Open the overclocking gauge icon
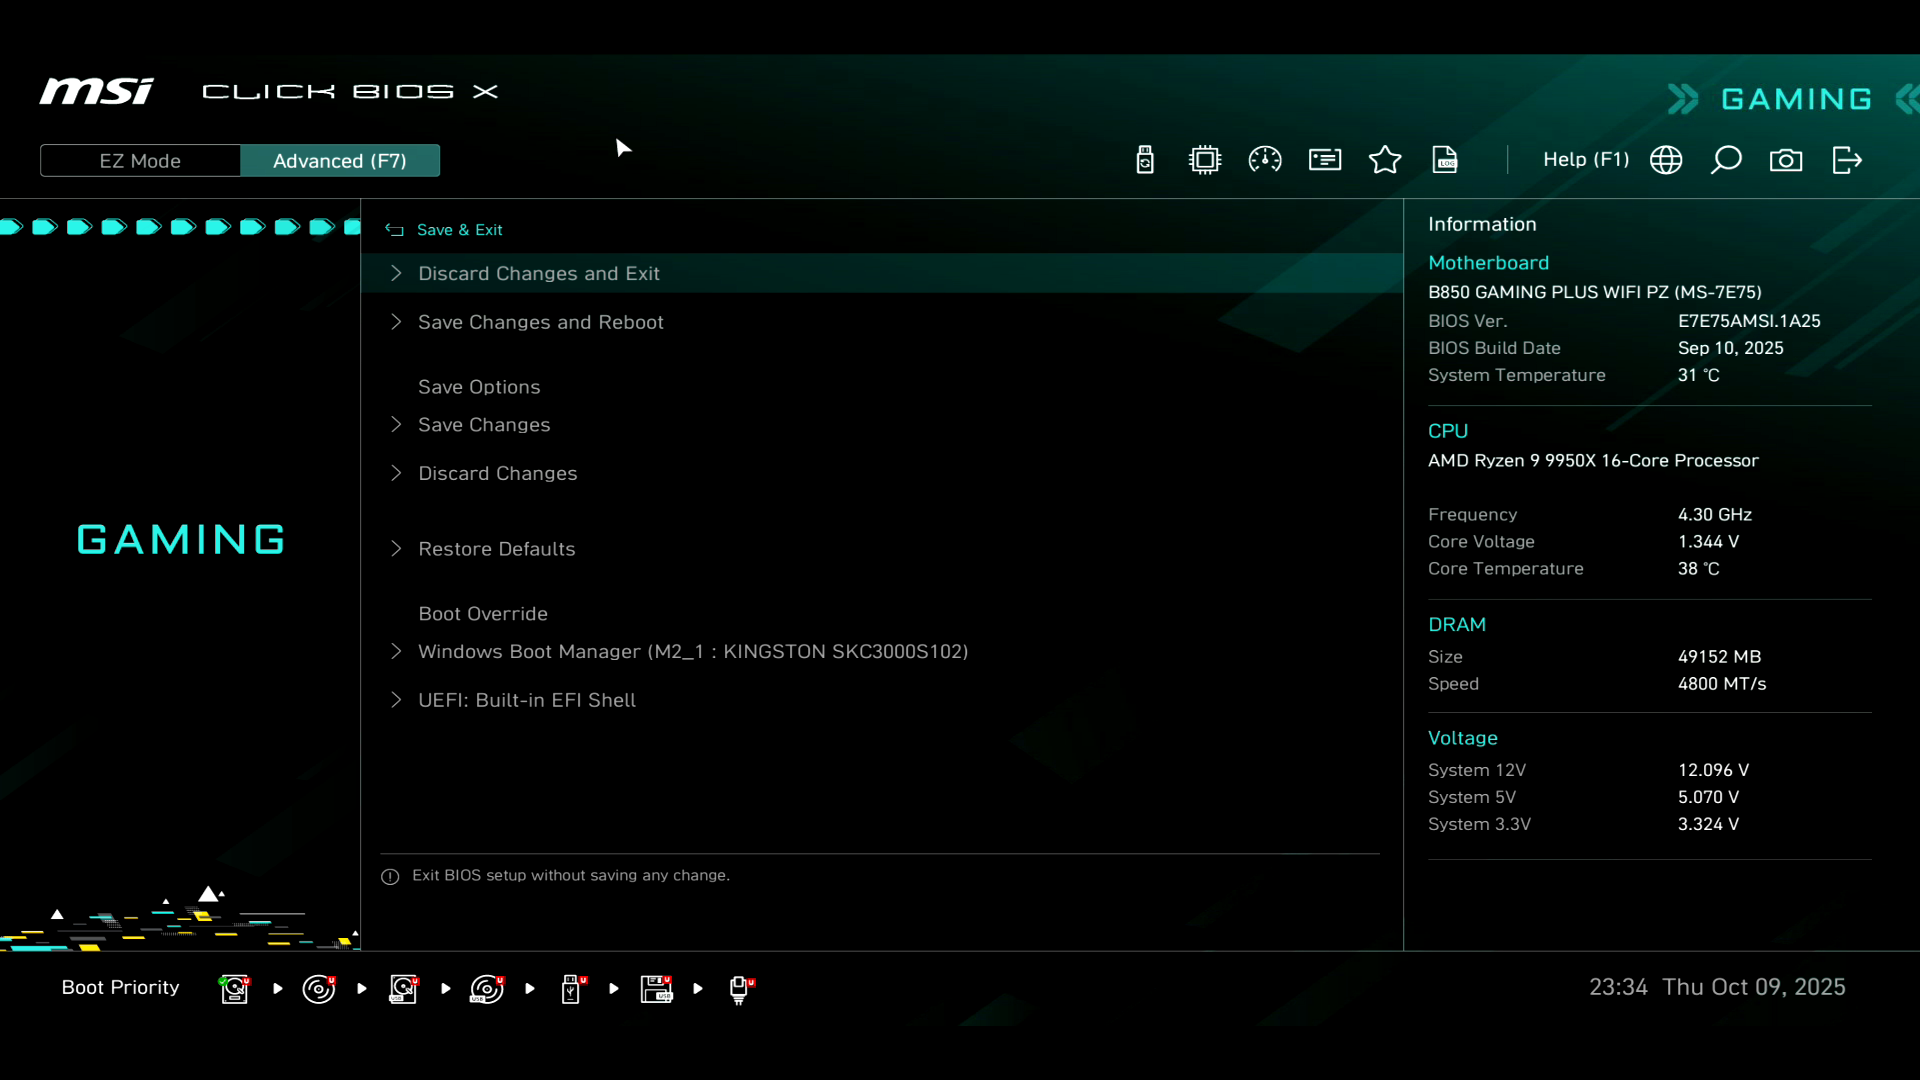The width and height of the screenshot is (1920, 1080). coord(1265,160)
